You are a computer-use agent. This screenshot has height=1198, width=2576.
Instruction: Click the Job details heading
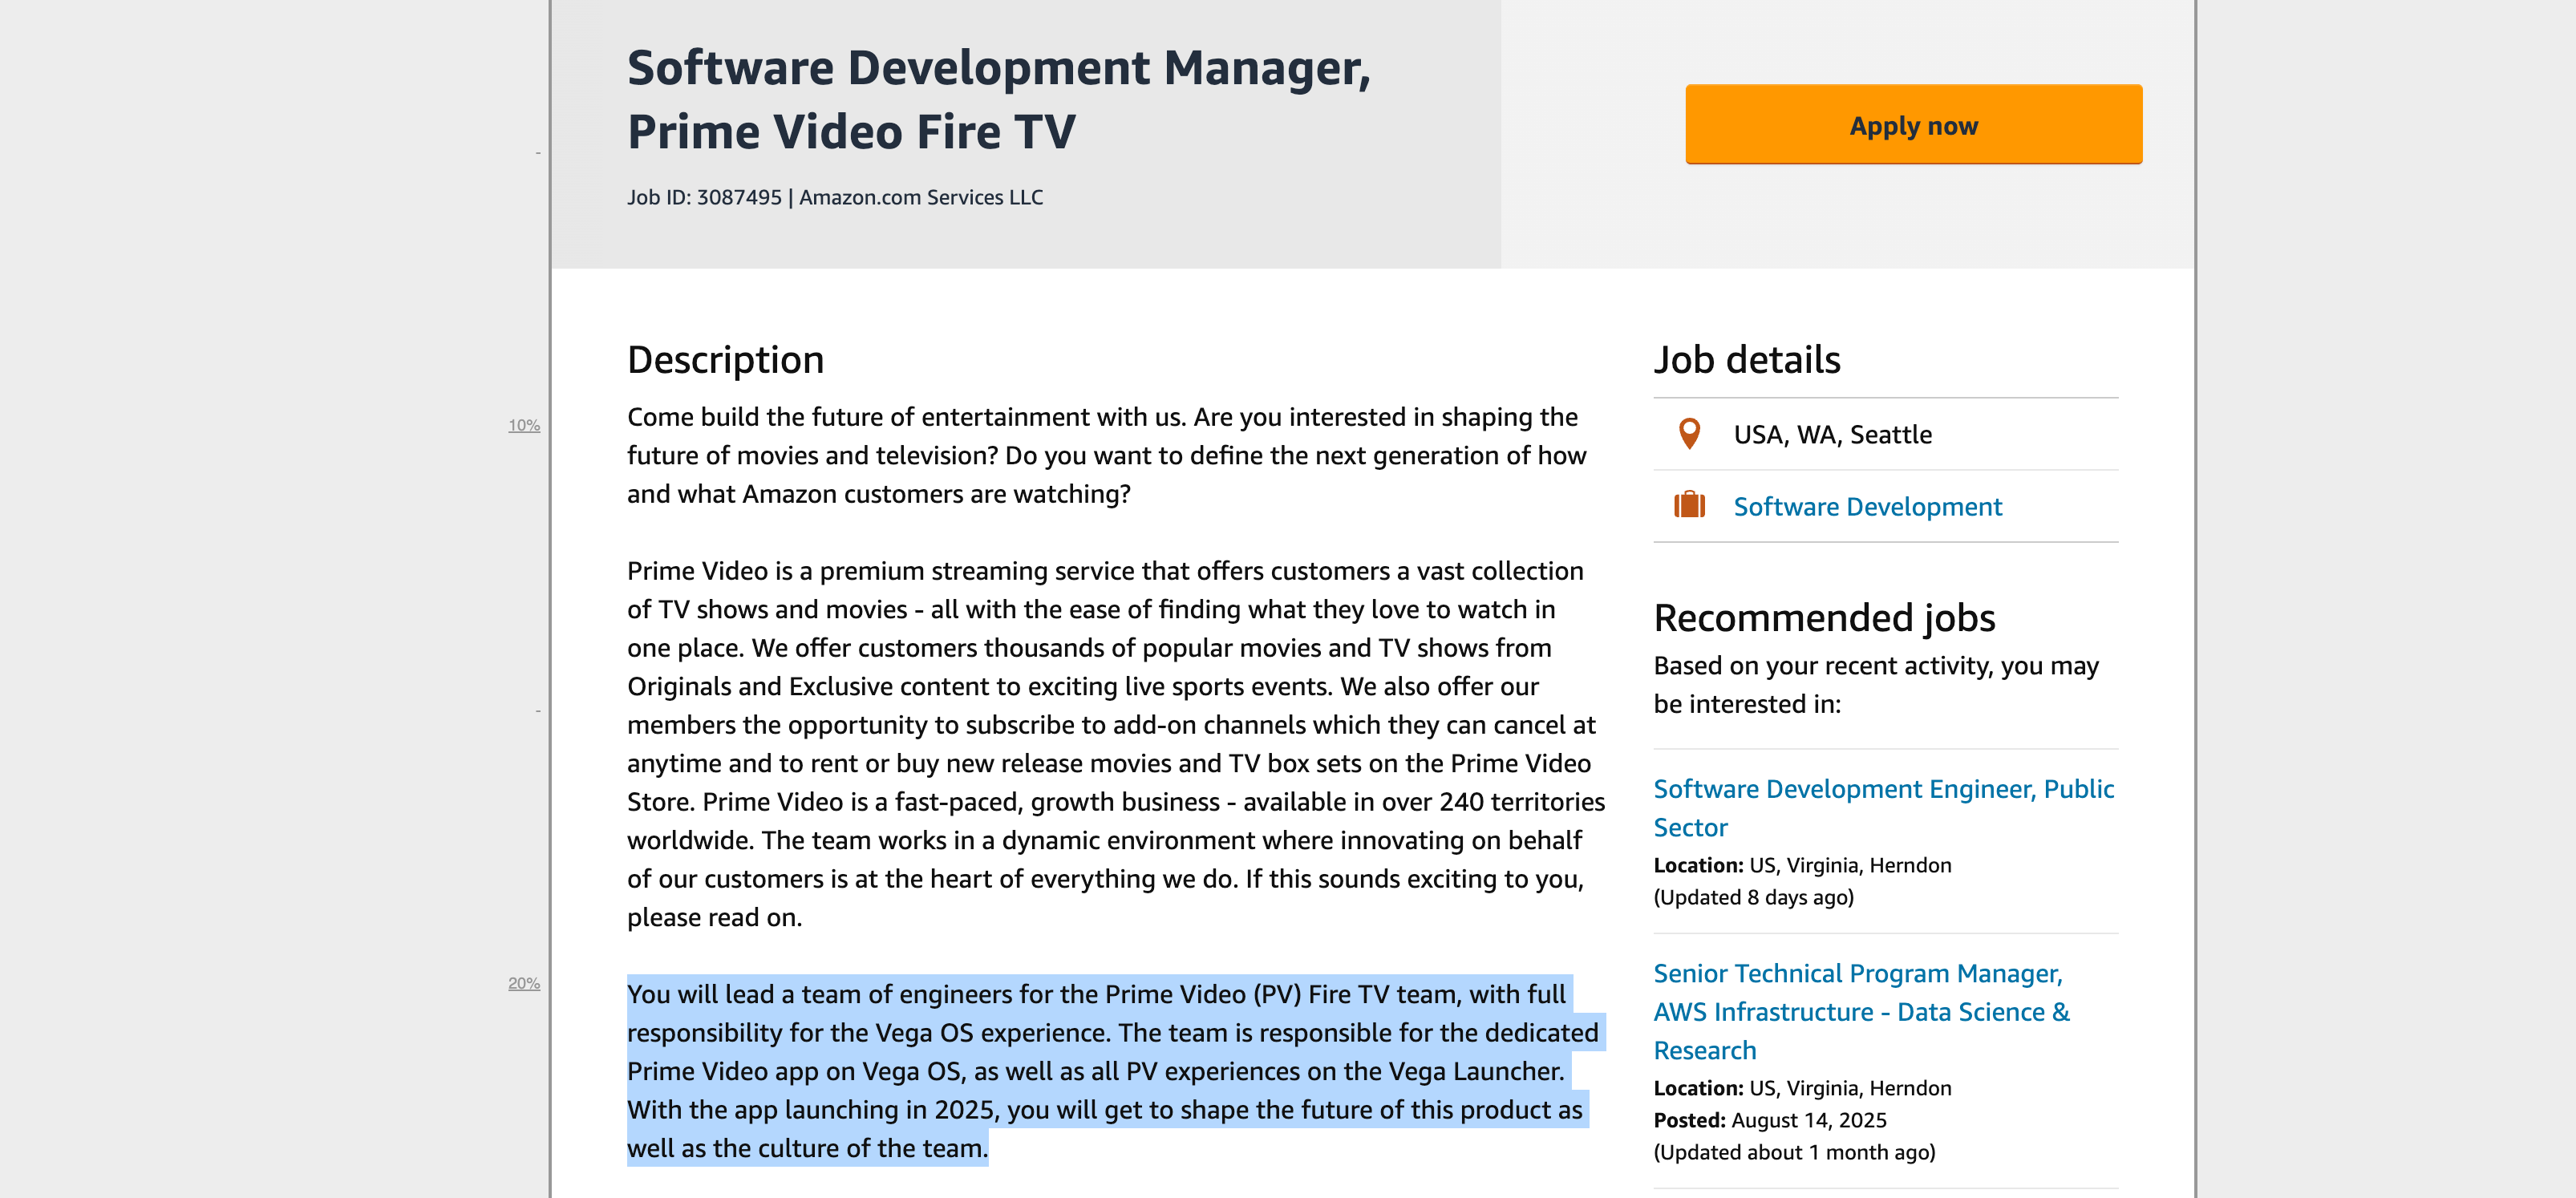(1746, 360)
